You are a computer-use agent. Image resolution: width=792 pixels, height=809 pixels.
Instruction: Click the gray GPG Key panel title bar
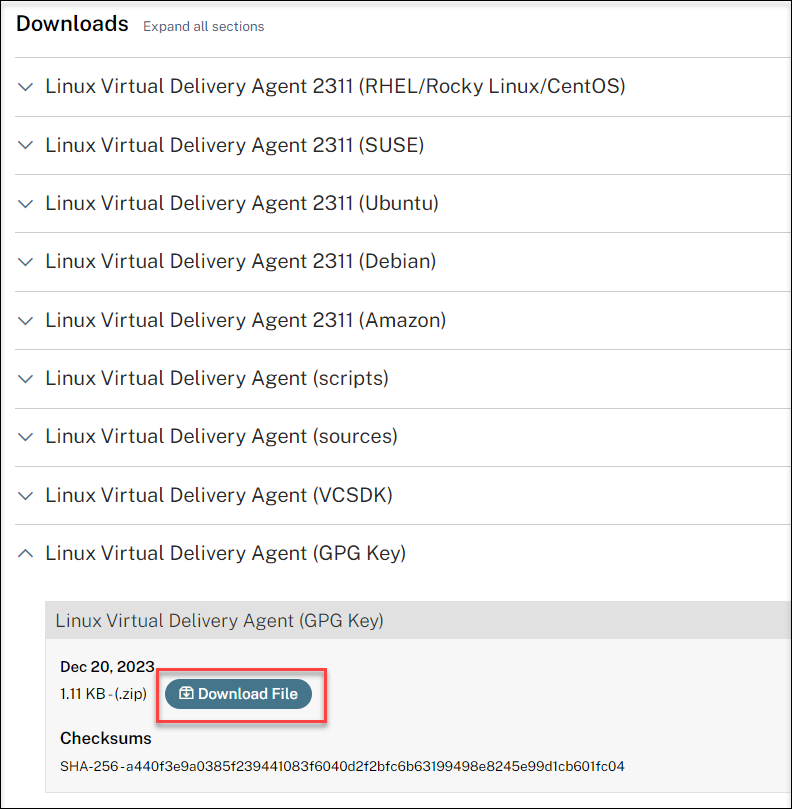pyautogui.click(x=418, y=620)
